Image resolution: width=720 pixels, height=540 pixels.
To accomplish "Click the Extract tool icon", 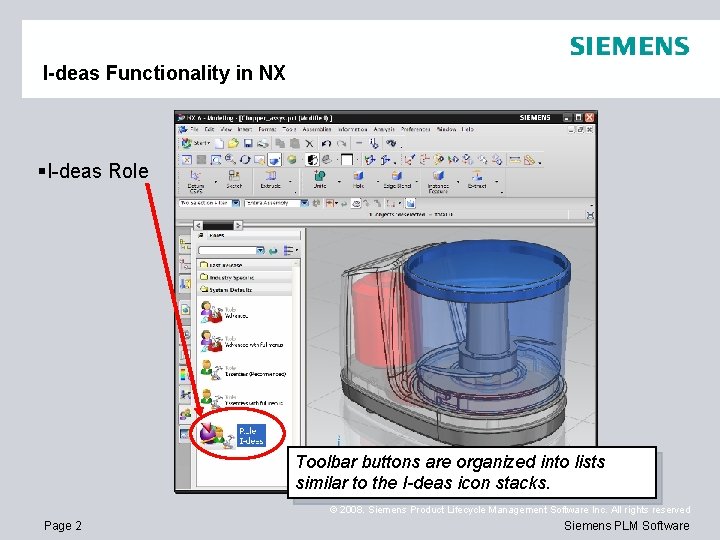I will click(477, 180).
